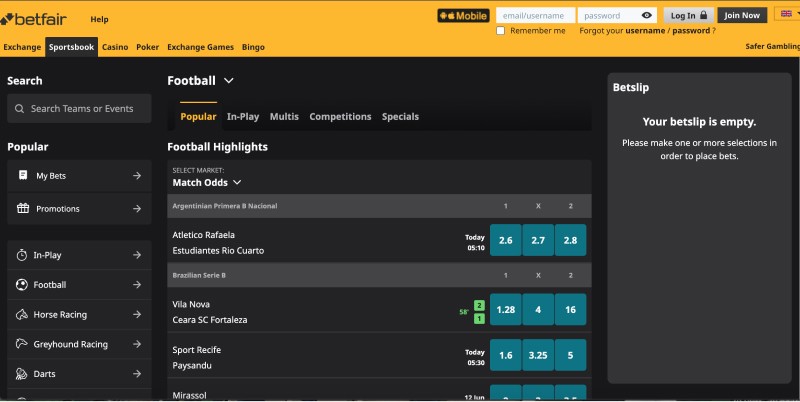
Task: Select draw odds 2.7 for Atletico Rafaela
Action: pyautogui.click(x=538, y=240)
